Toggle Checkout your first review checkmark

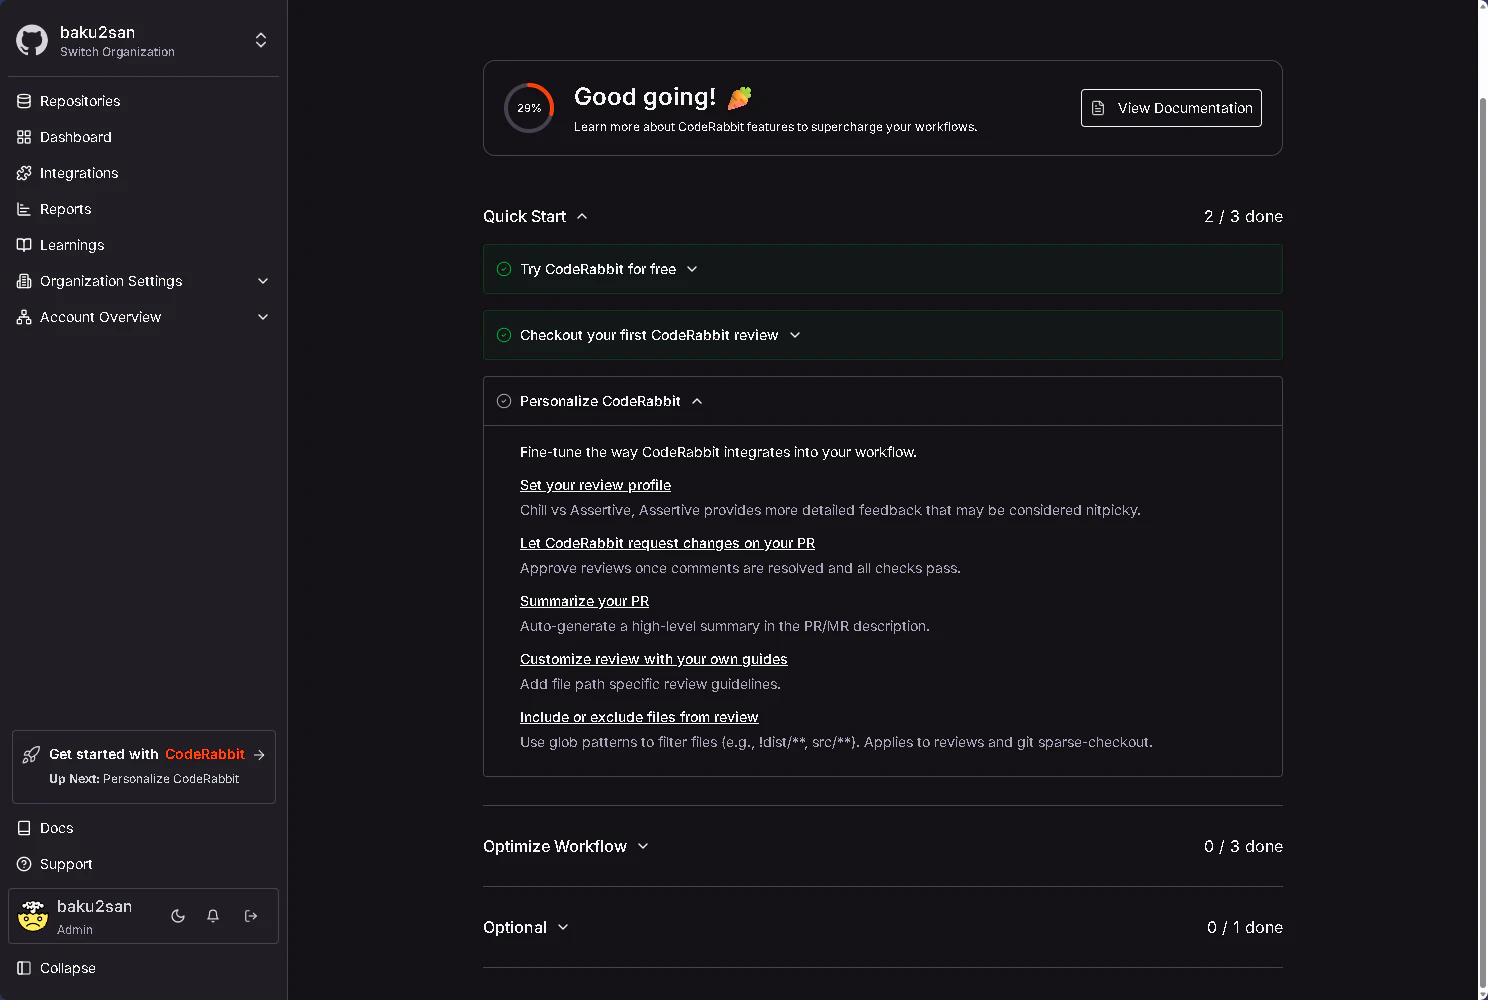(x=504, y=335)
